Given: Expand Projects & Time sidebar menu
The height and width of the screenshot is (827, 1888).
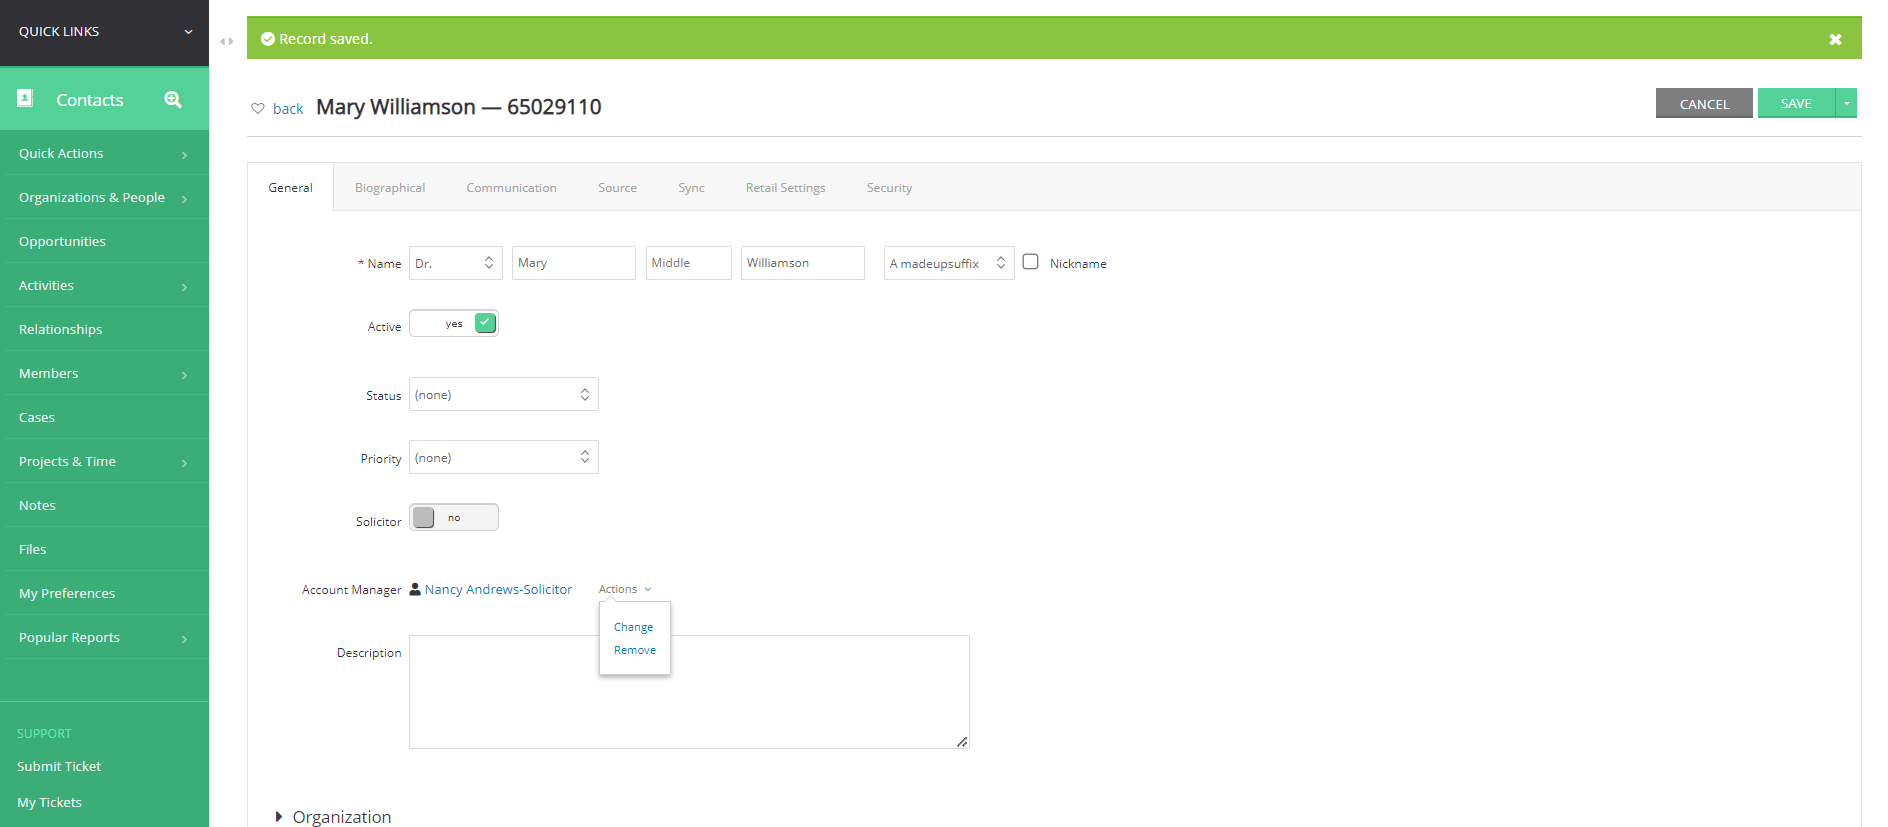Looking at the screenshot, I should [x=104, y=461].
